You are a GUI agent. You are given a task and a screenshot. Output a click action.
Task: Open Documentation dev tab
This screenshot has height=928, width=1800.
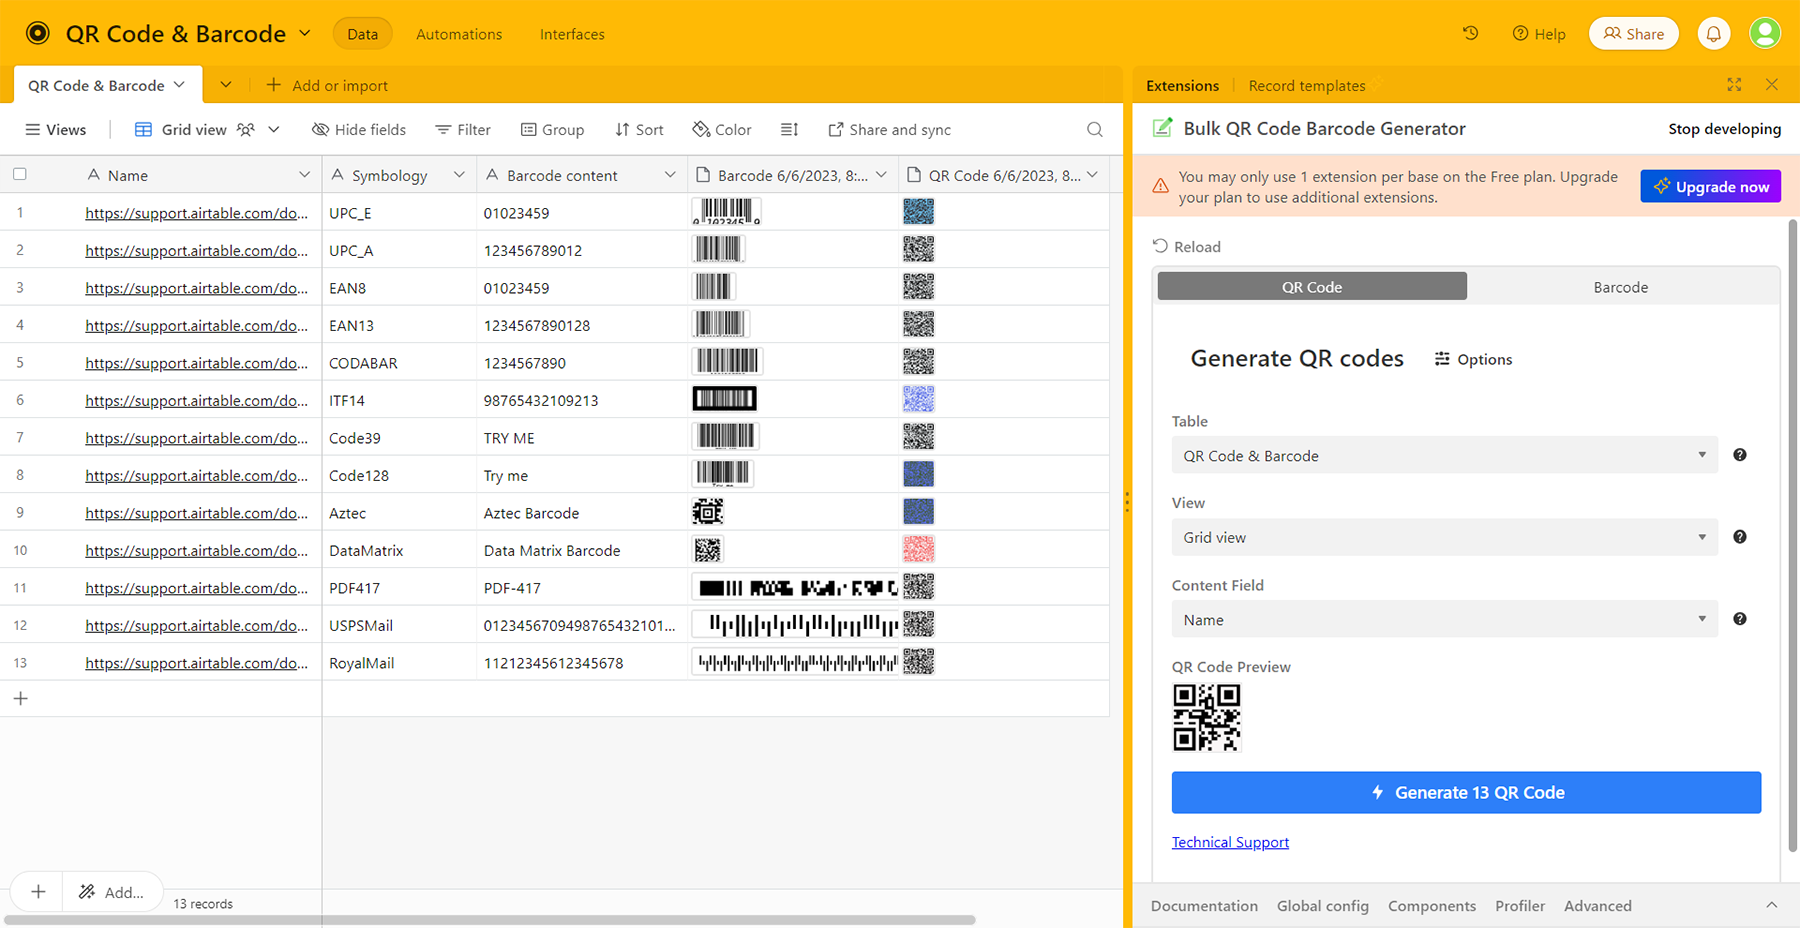tap(1204, 905)
